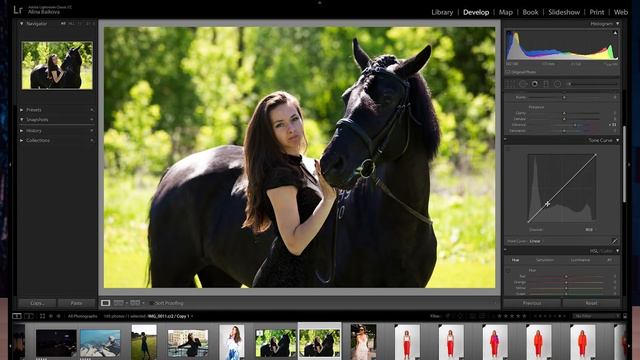Open second monitor window icon
Viewport: 640px width, 360px height.
click(x=29, y=316)
